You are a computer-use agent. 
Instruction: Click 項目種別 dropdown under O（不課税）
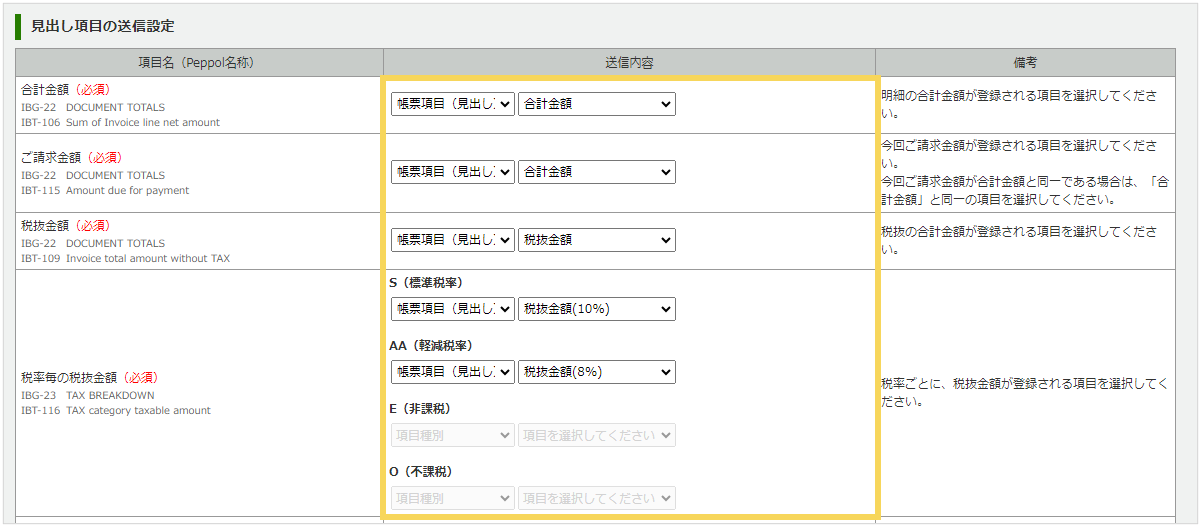[452, 498]
